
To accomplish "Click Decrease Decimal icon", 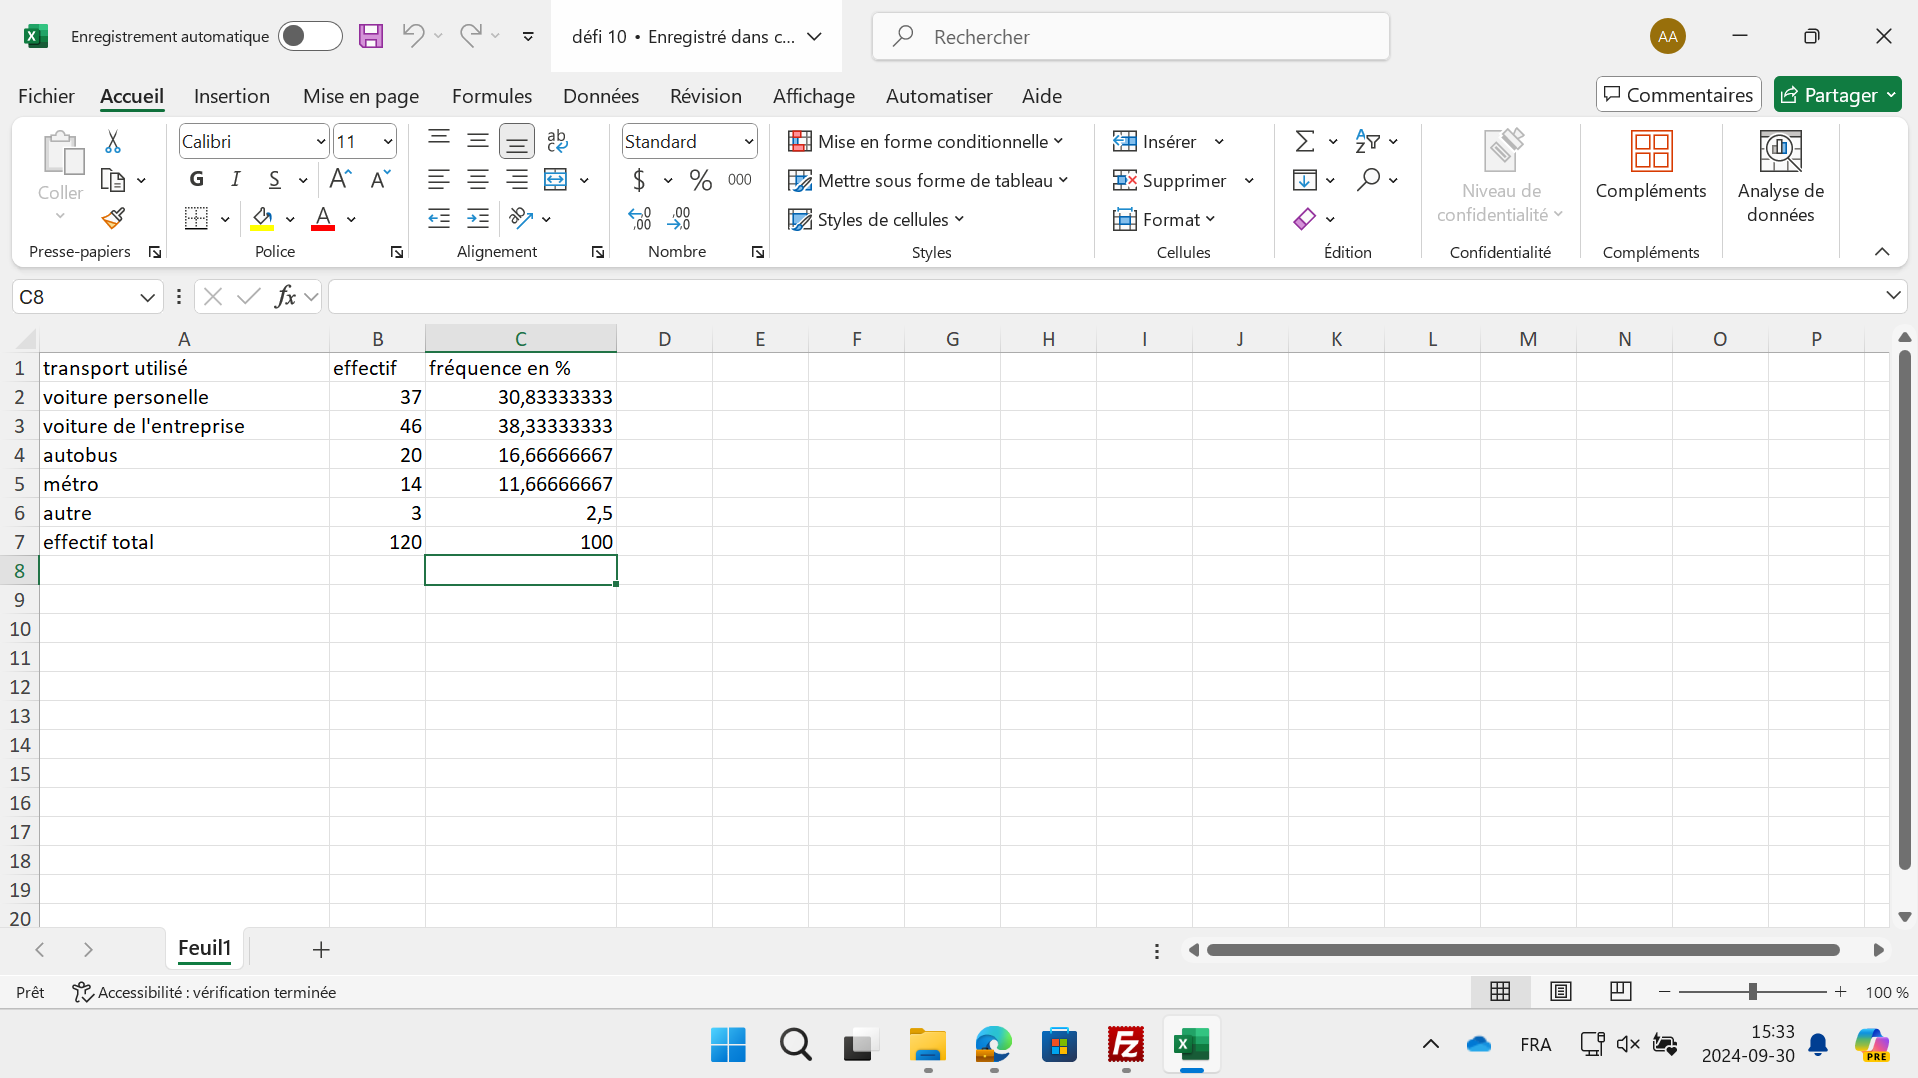I will pyautogui.click(x=680, y=218).
